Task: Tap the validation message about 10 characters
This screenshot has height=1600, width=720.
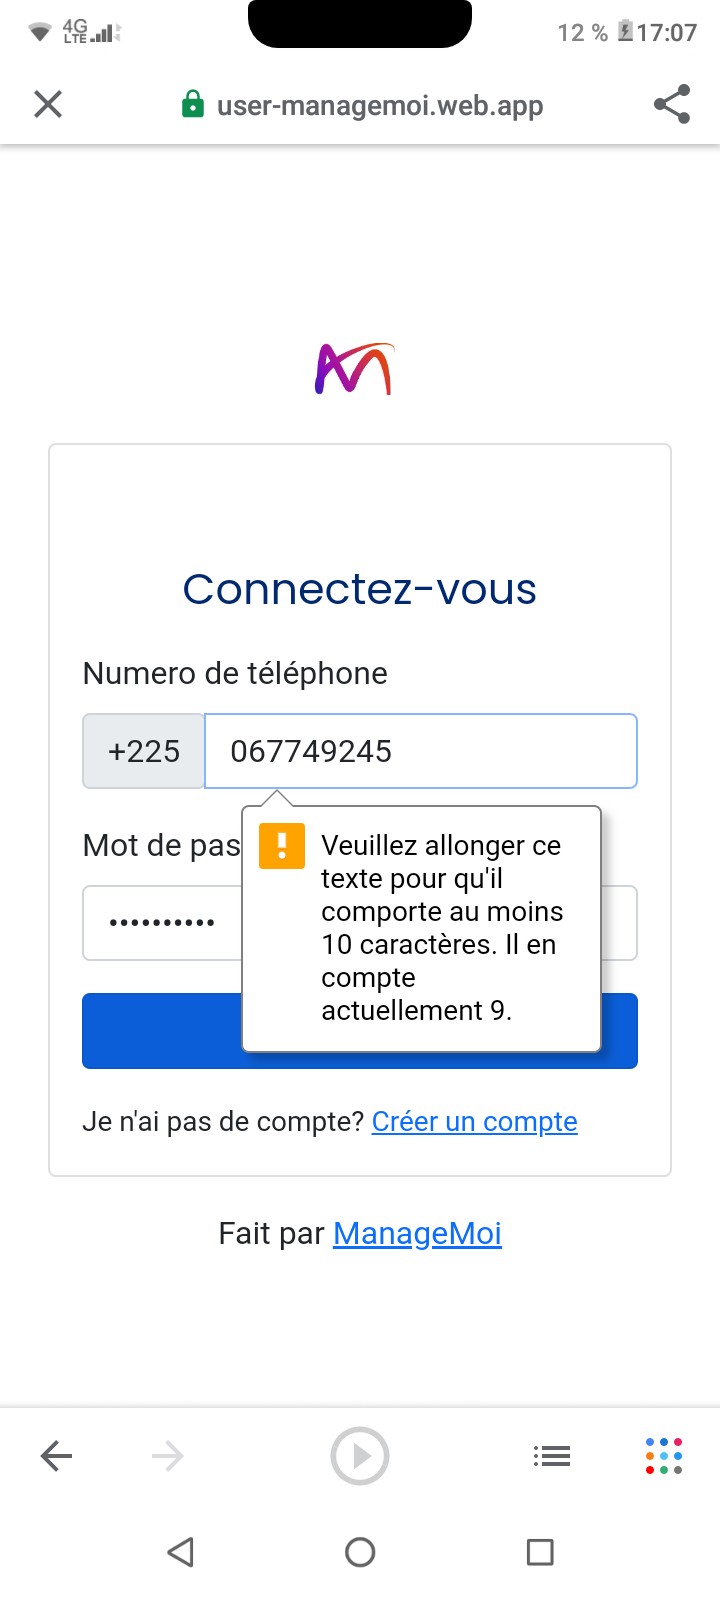Action: click(x=441, y=927)
